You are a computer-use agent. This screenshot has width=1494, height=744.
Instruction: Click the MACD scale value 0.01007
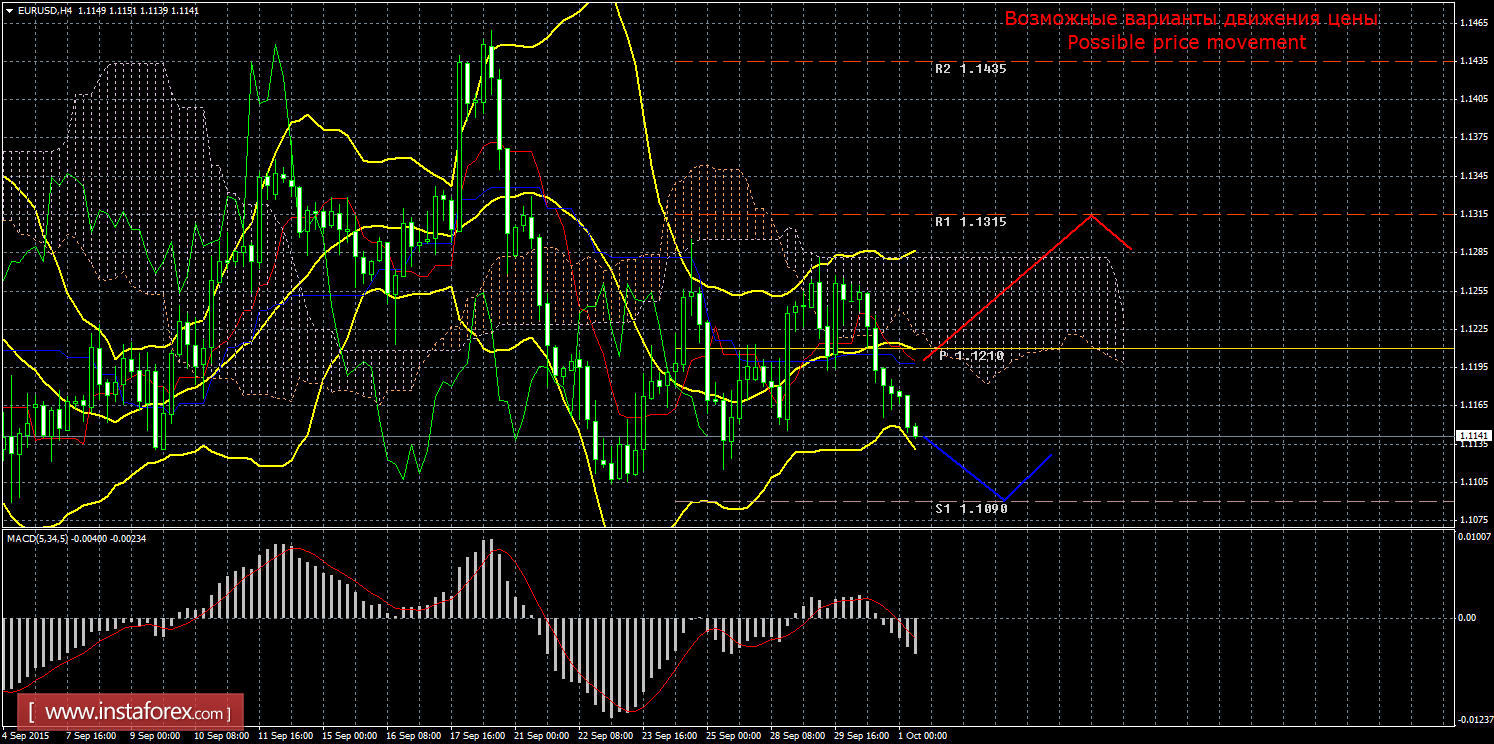pos(1473,539)
